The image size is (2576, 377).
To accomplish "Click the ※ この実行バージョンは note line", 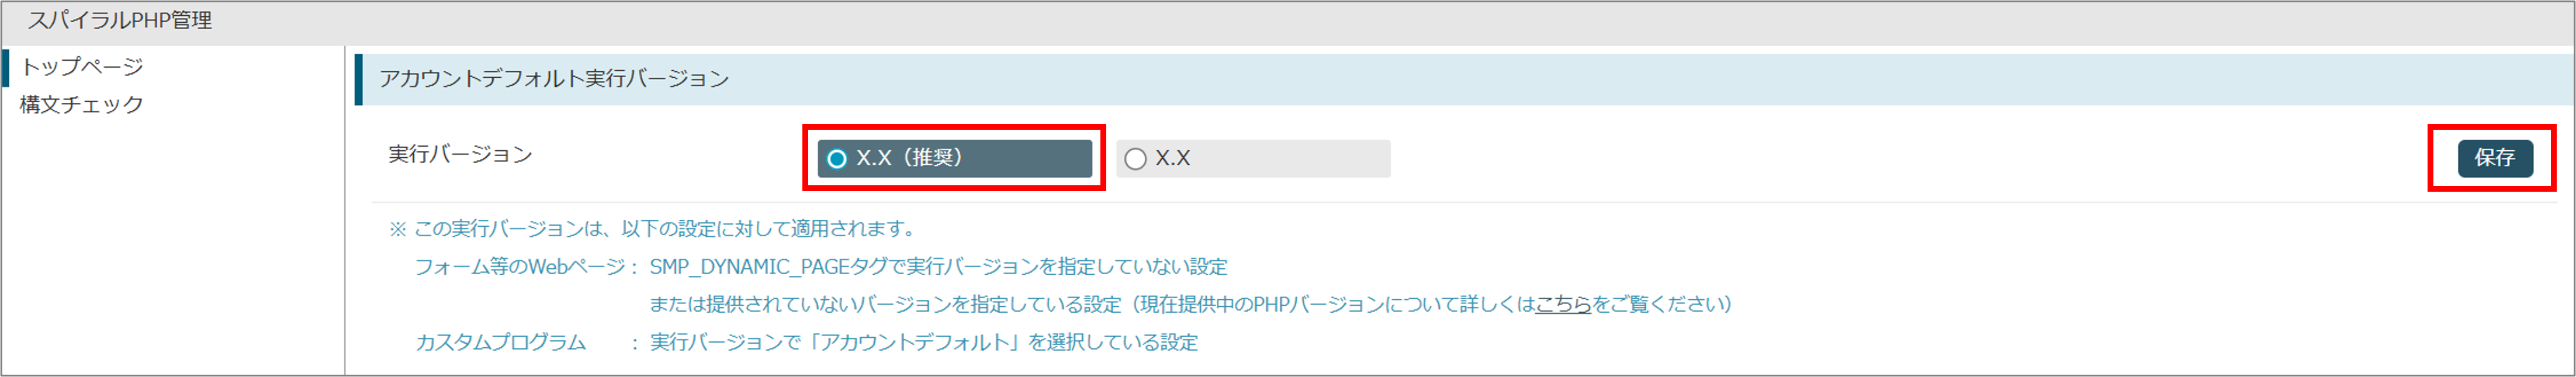I will [653, 229].
